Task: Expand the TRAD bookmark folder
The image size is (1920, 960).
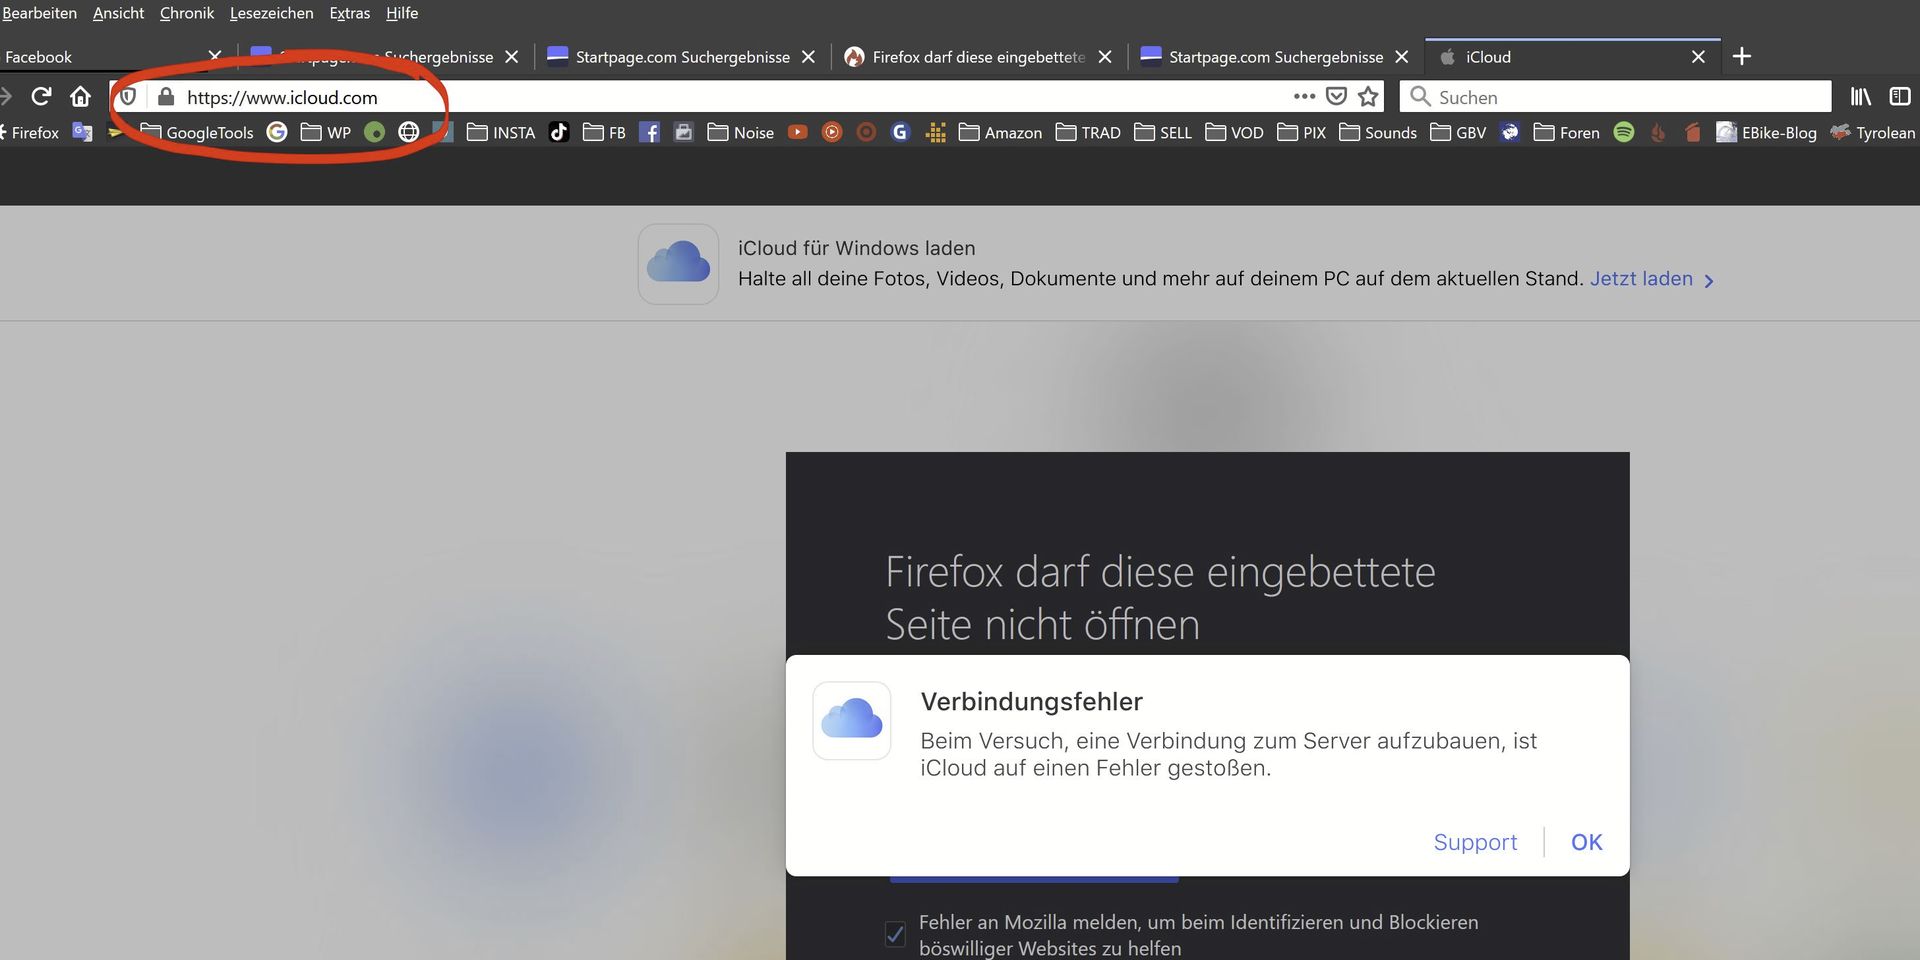Action: click(x=1088, y=132)
